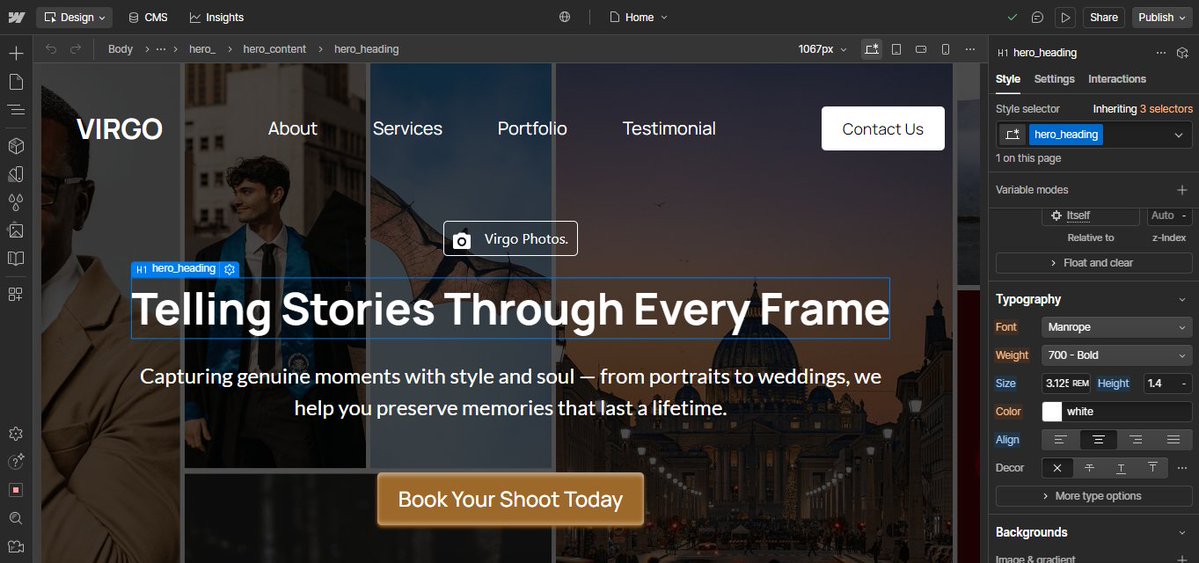The height and width of the screenshot is (563, 1199).
Task: Click the green saved checkmark status
Action: coord(1012,17)
